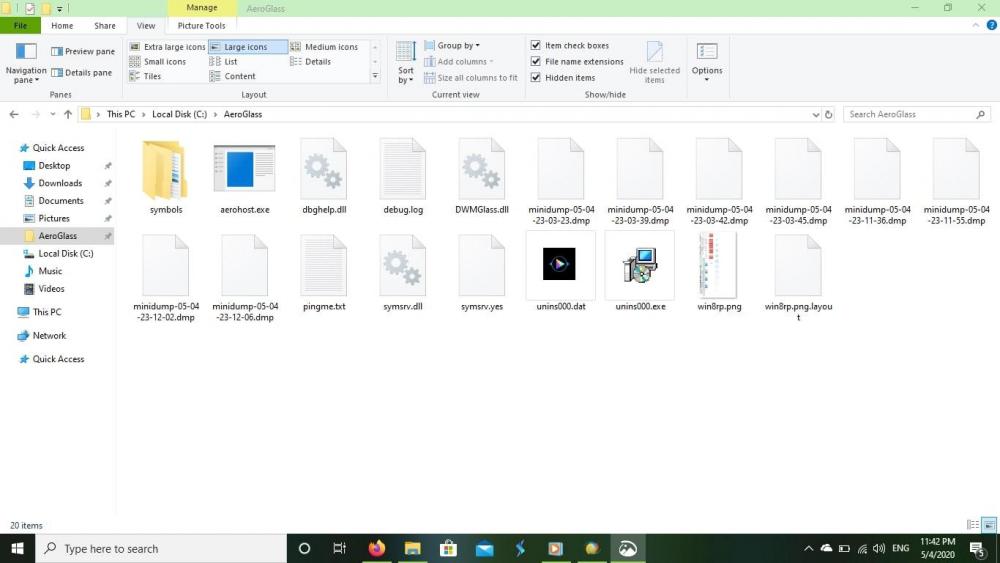Select the aerohost.exe file icon
Screen dimensions: 1000x563
click(244, 169)
